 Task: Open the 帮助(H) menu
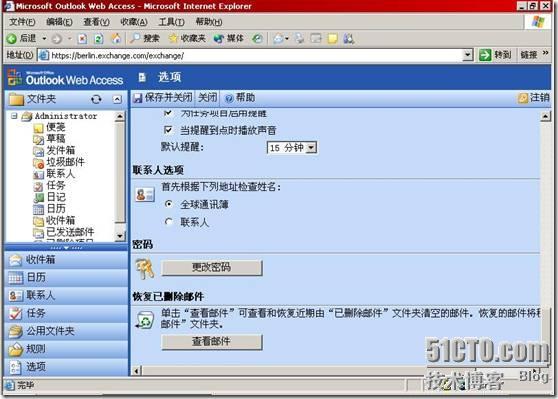coord(209,22)
